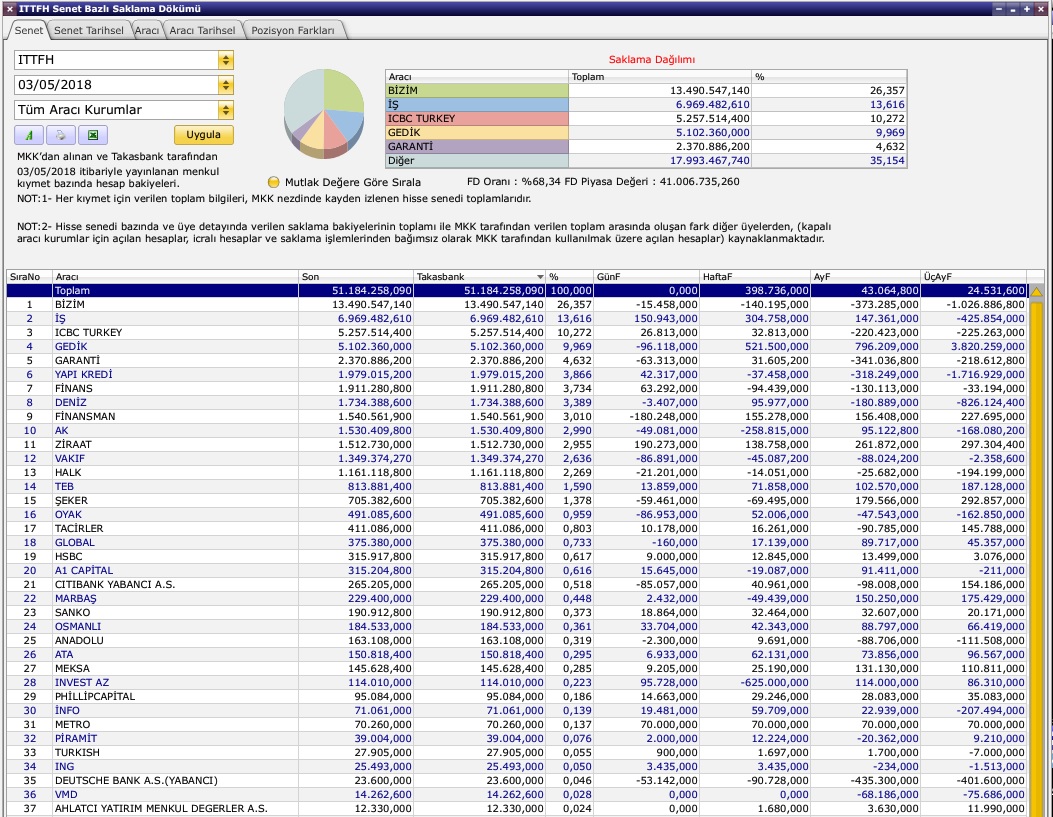Open the Tüm Aracı Kurumlar dropdown

coord(226,109)
